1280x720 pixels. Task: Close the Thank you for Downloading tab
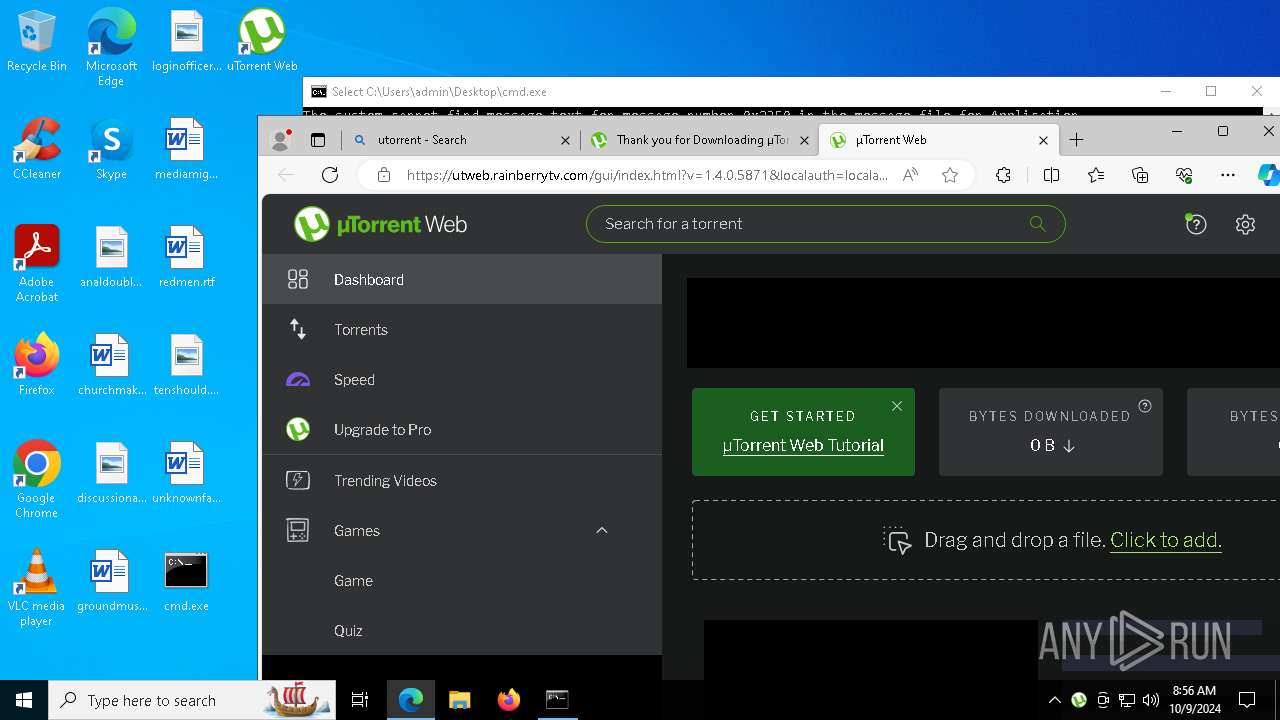pos(804,141)
